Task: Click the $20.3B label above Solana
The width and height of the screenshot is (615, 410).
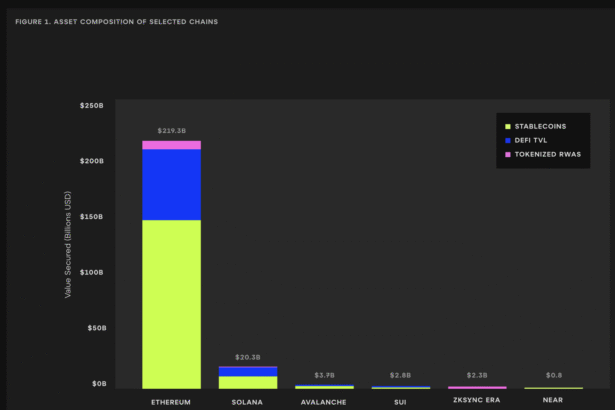Action: [x=248, y=357]
